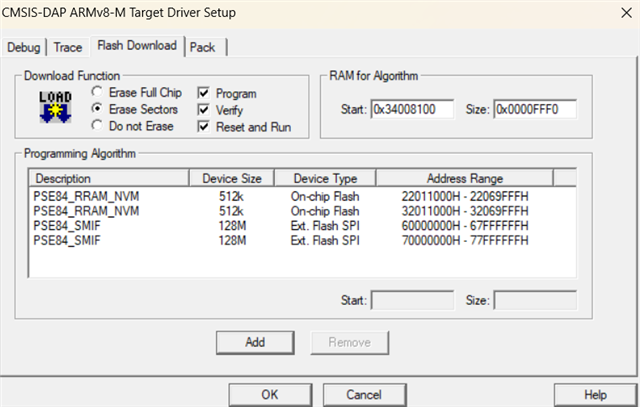Viewport: 640px width, 407px height.
Task: Select the Erase Sectors radio button
Action: (x=97, y=109)
